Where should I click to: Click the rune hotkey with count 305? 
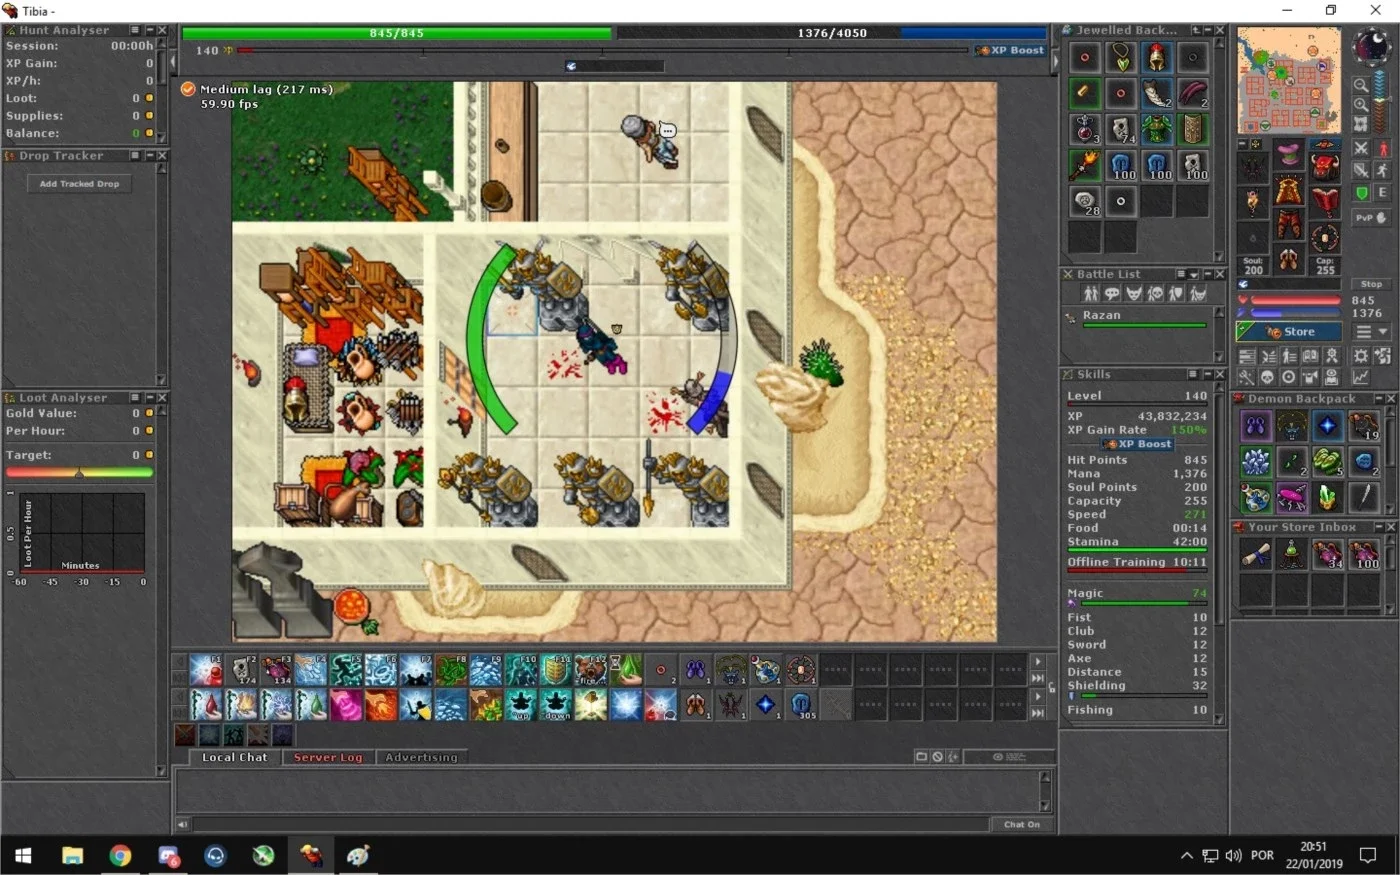[x=801, y=705]
